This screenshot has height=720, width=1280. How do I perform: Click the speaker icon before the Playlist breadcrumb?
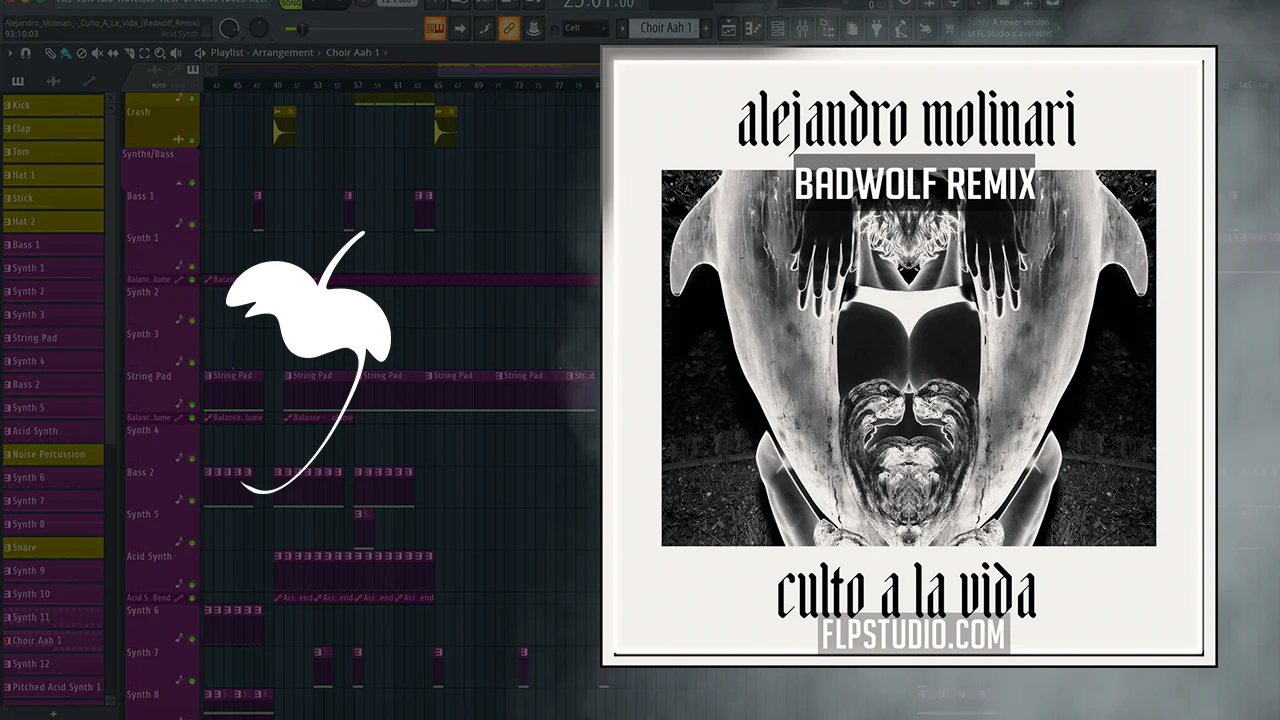[x=200, y=53]
